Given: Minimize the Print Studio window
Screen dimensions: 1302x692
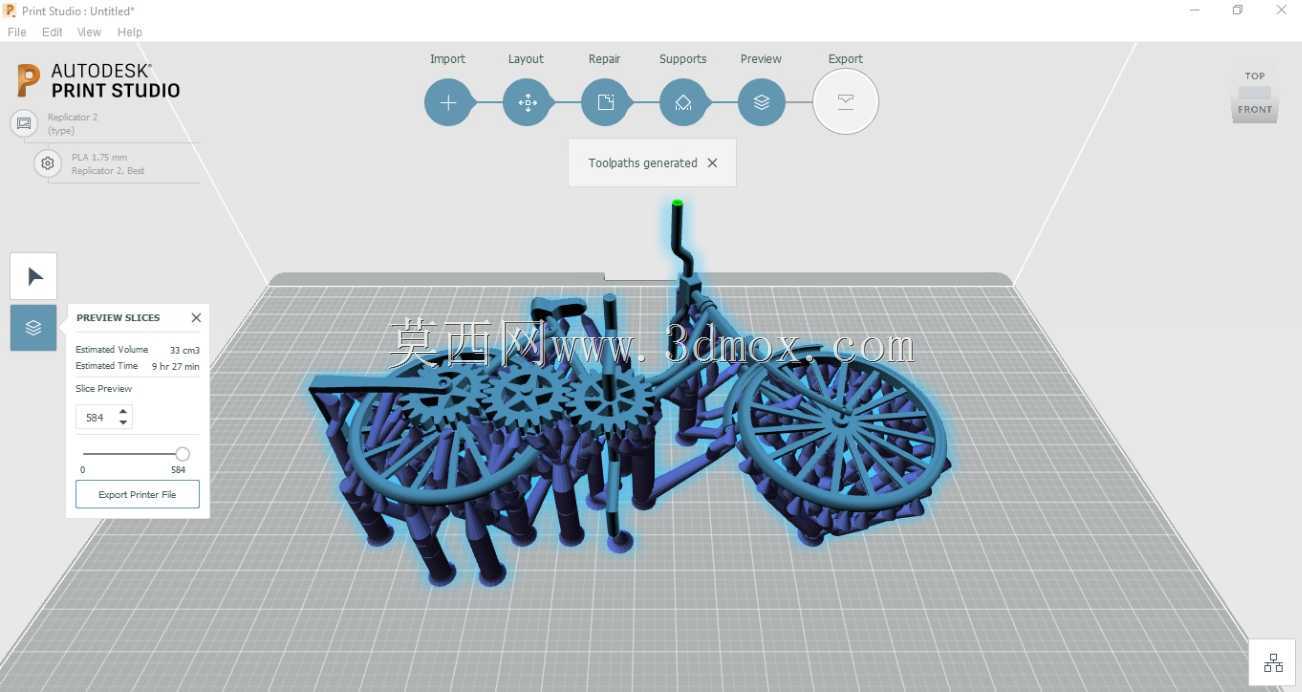Looking at the screenshot, I should click(1194, 10).
